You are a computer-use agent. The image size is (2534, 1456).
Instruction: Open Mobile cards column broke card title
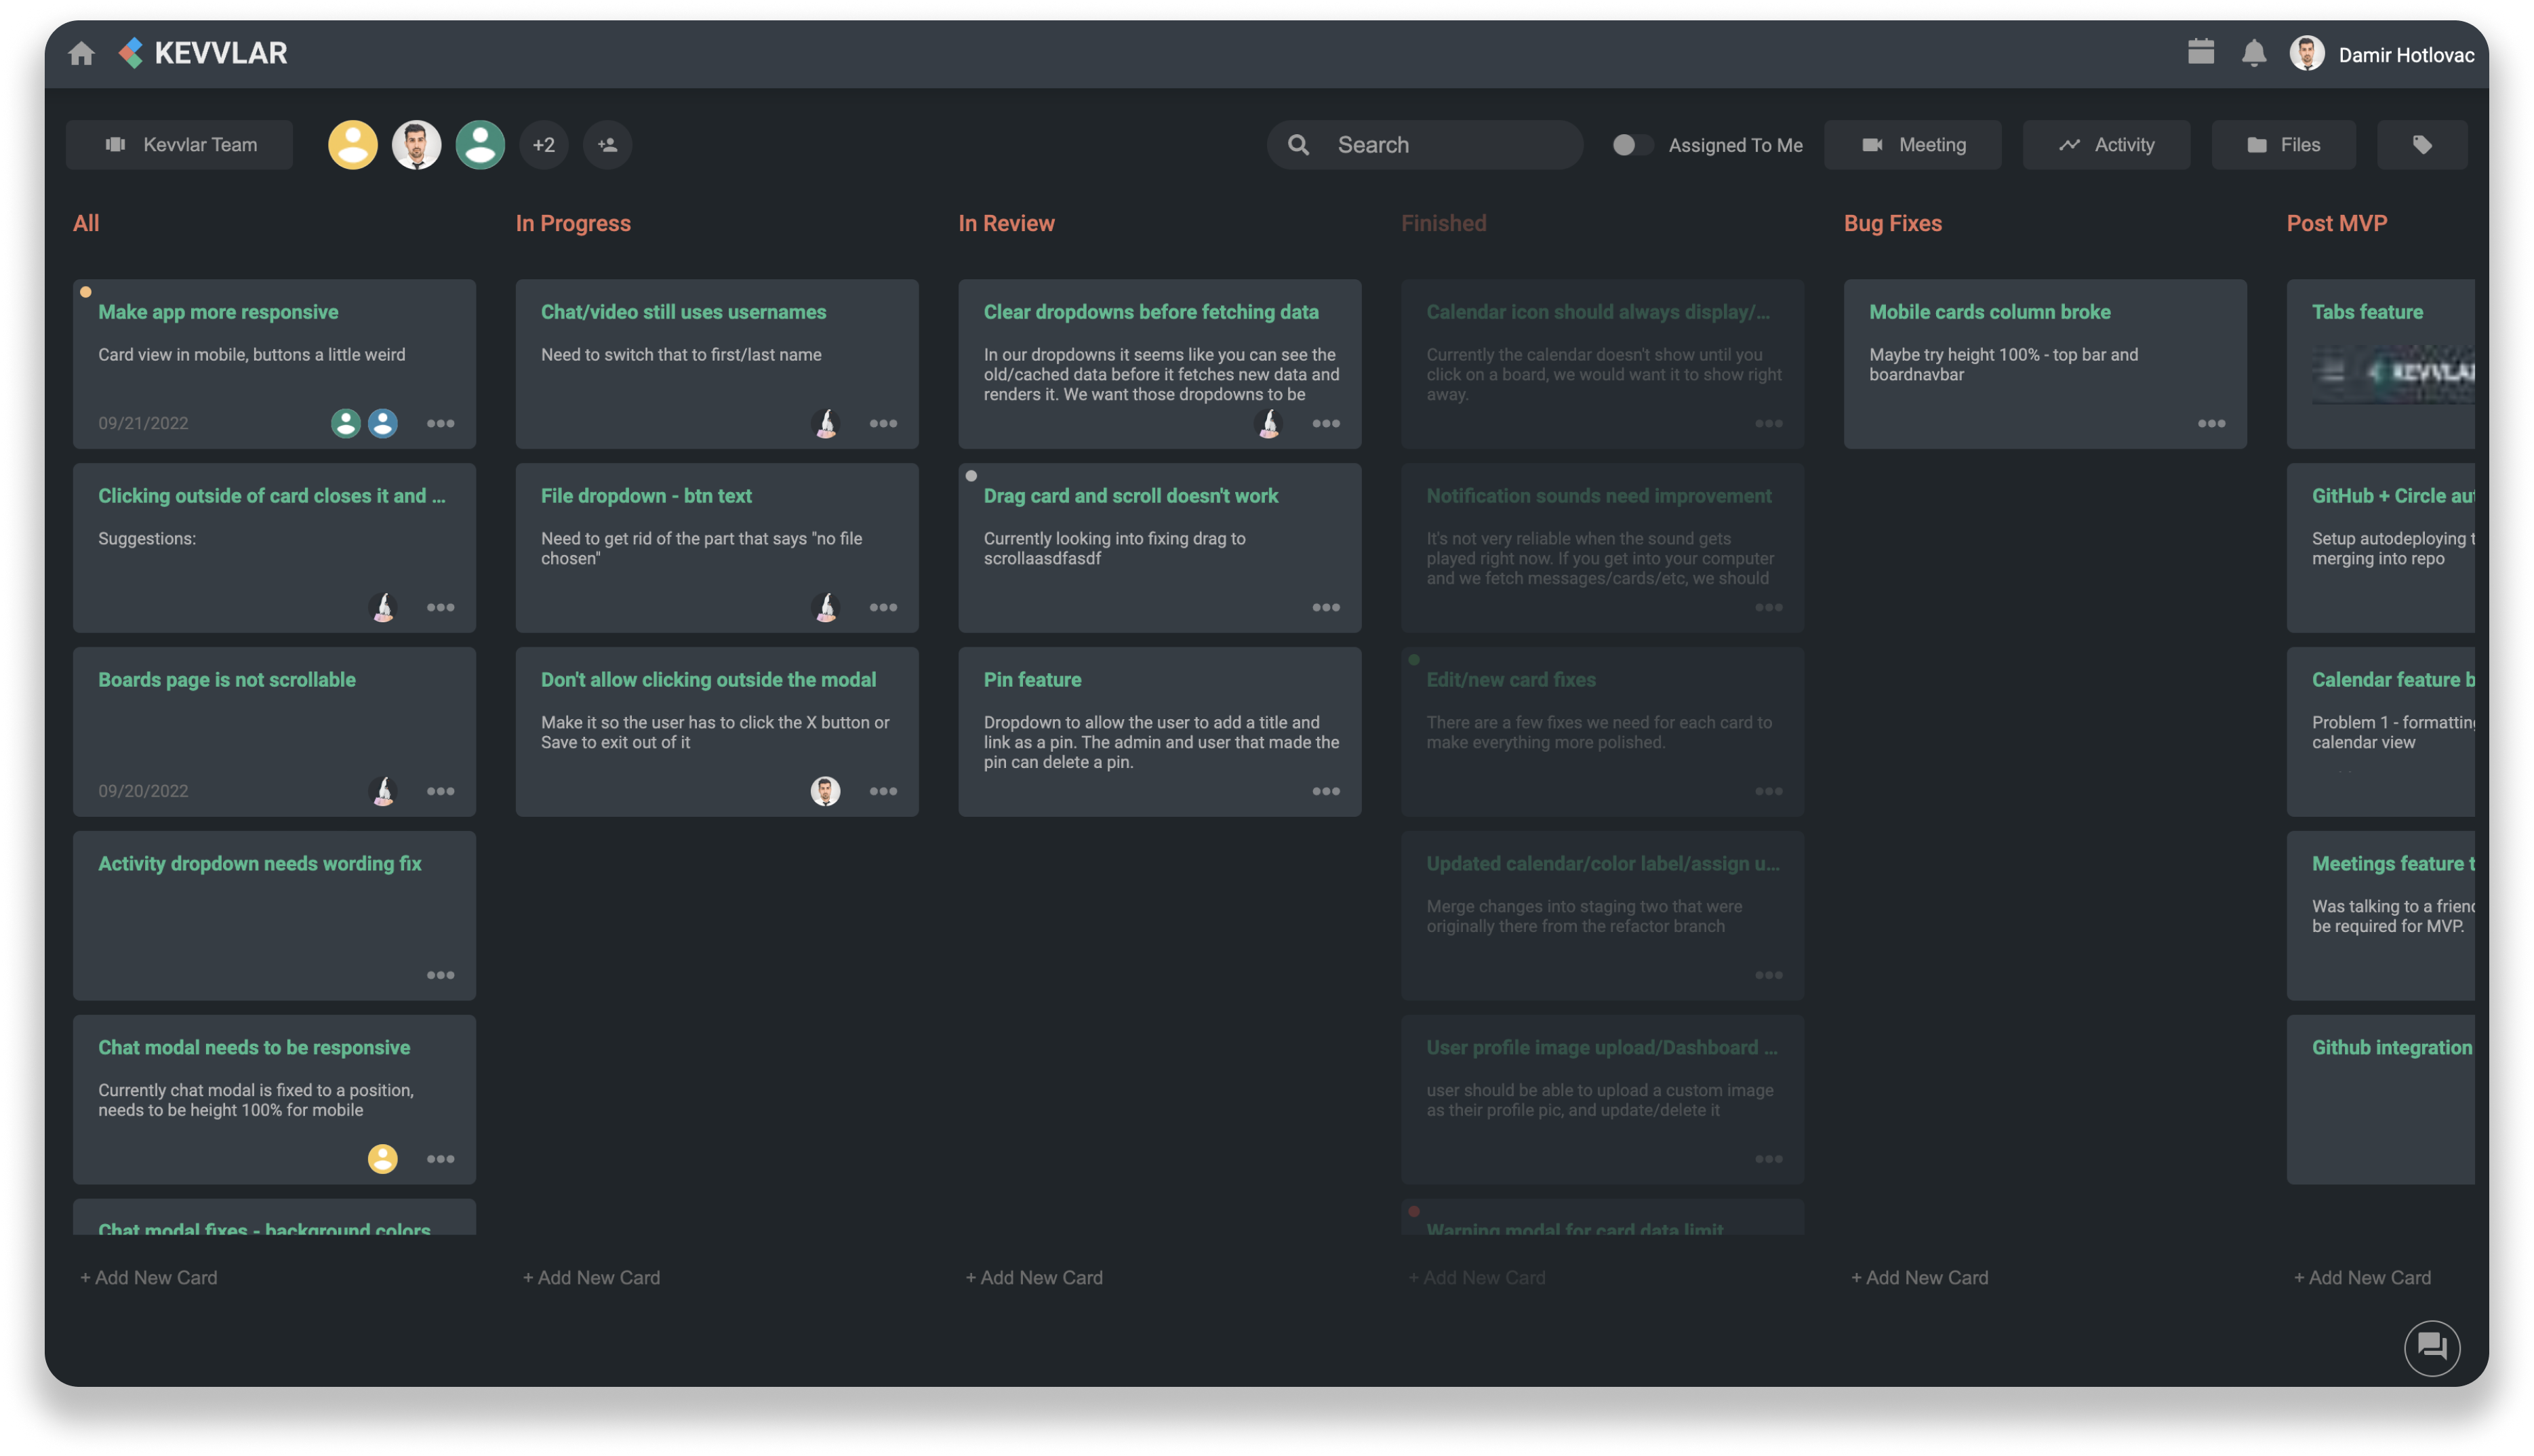click(x=1989, y=312)
